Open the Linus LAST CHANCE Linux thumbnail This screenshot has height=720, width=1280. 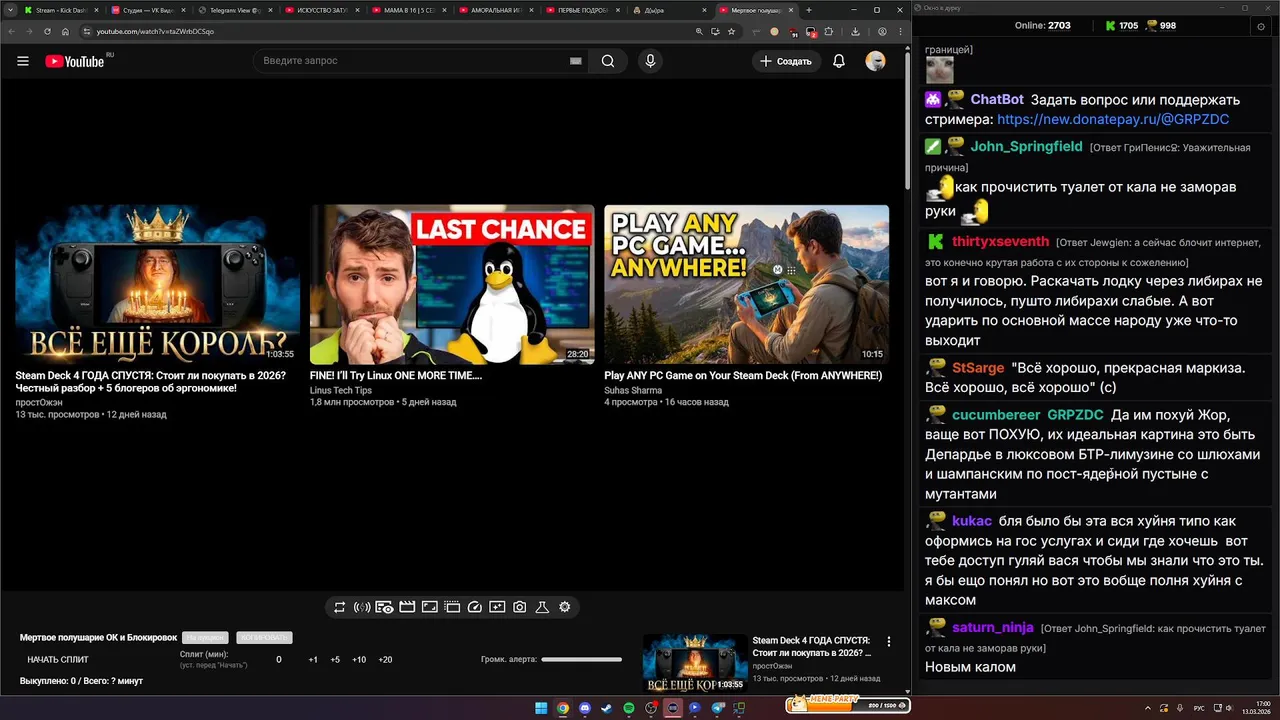(452, 285)
